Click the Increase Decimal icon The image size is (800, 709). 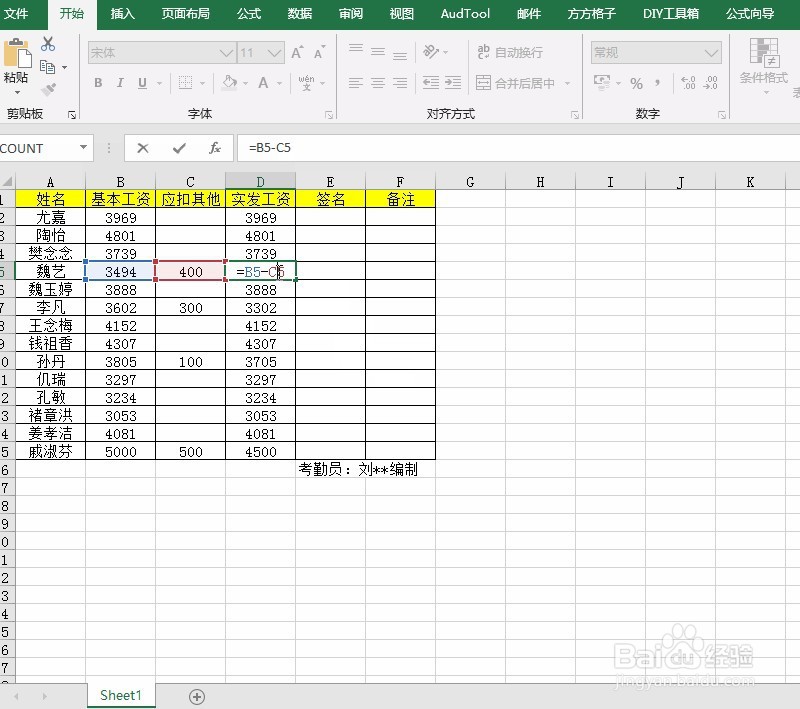(690, 82)
